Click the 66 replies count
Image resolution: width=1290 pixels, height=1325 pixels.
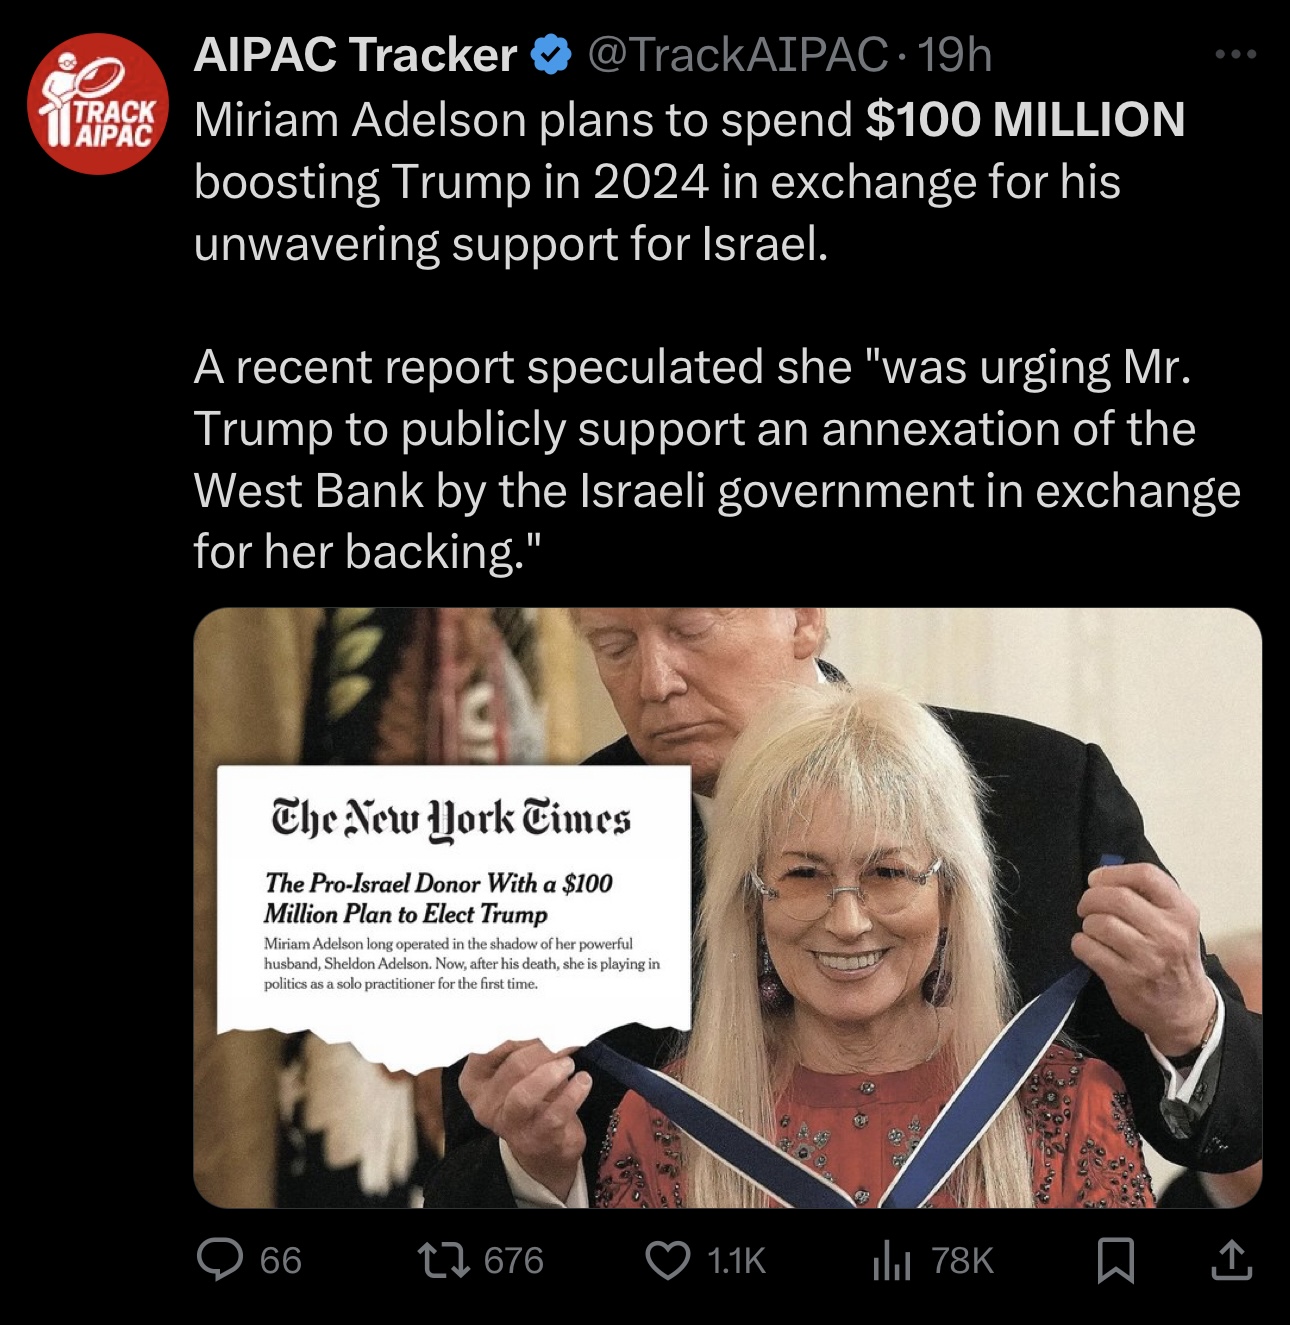click(281, 1260)
